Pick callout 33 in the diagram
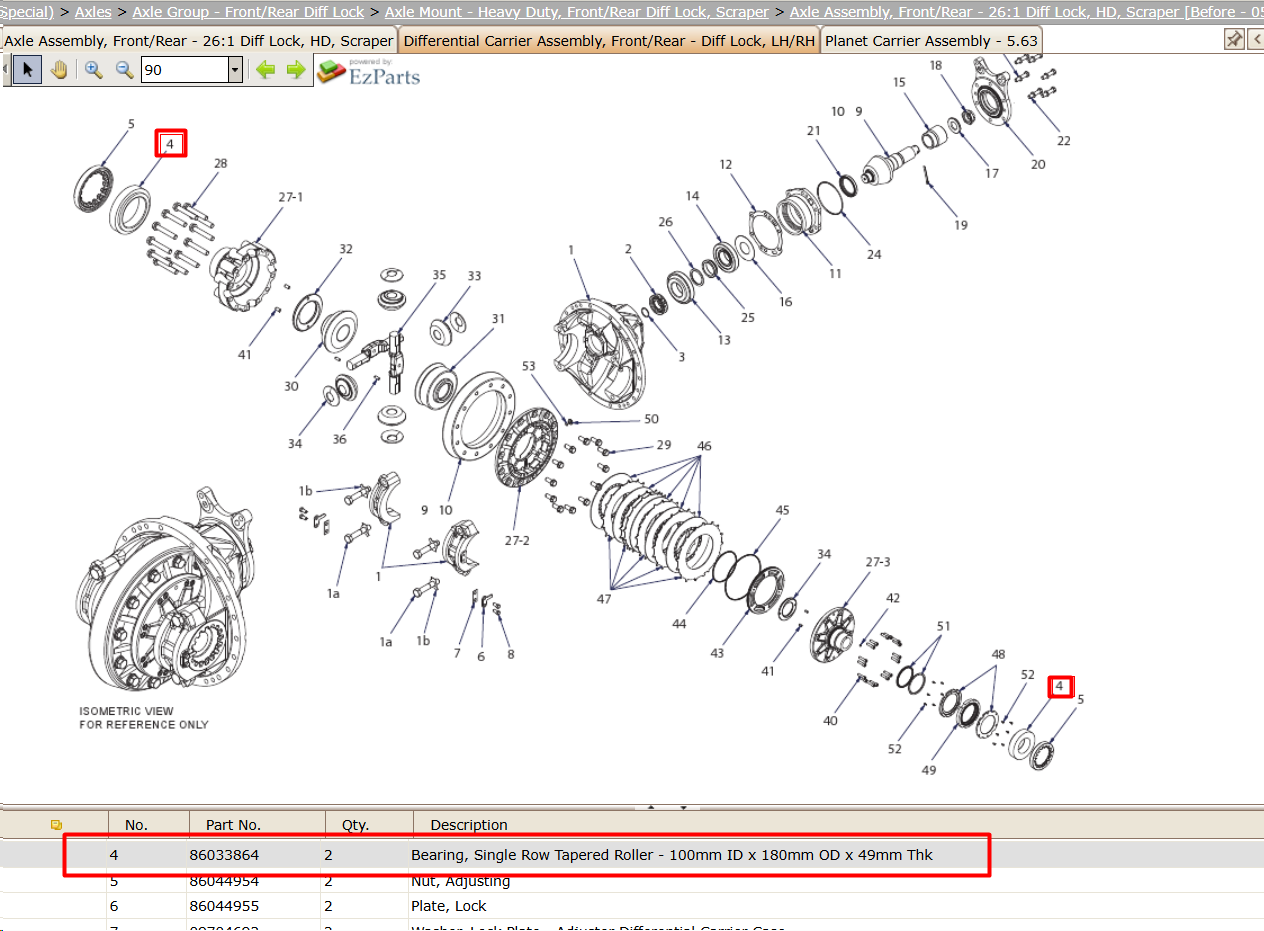This screenshot has height=931, width=1264. tap(474, 276)
